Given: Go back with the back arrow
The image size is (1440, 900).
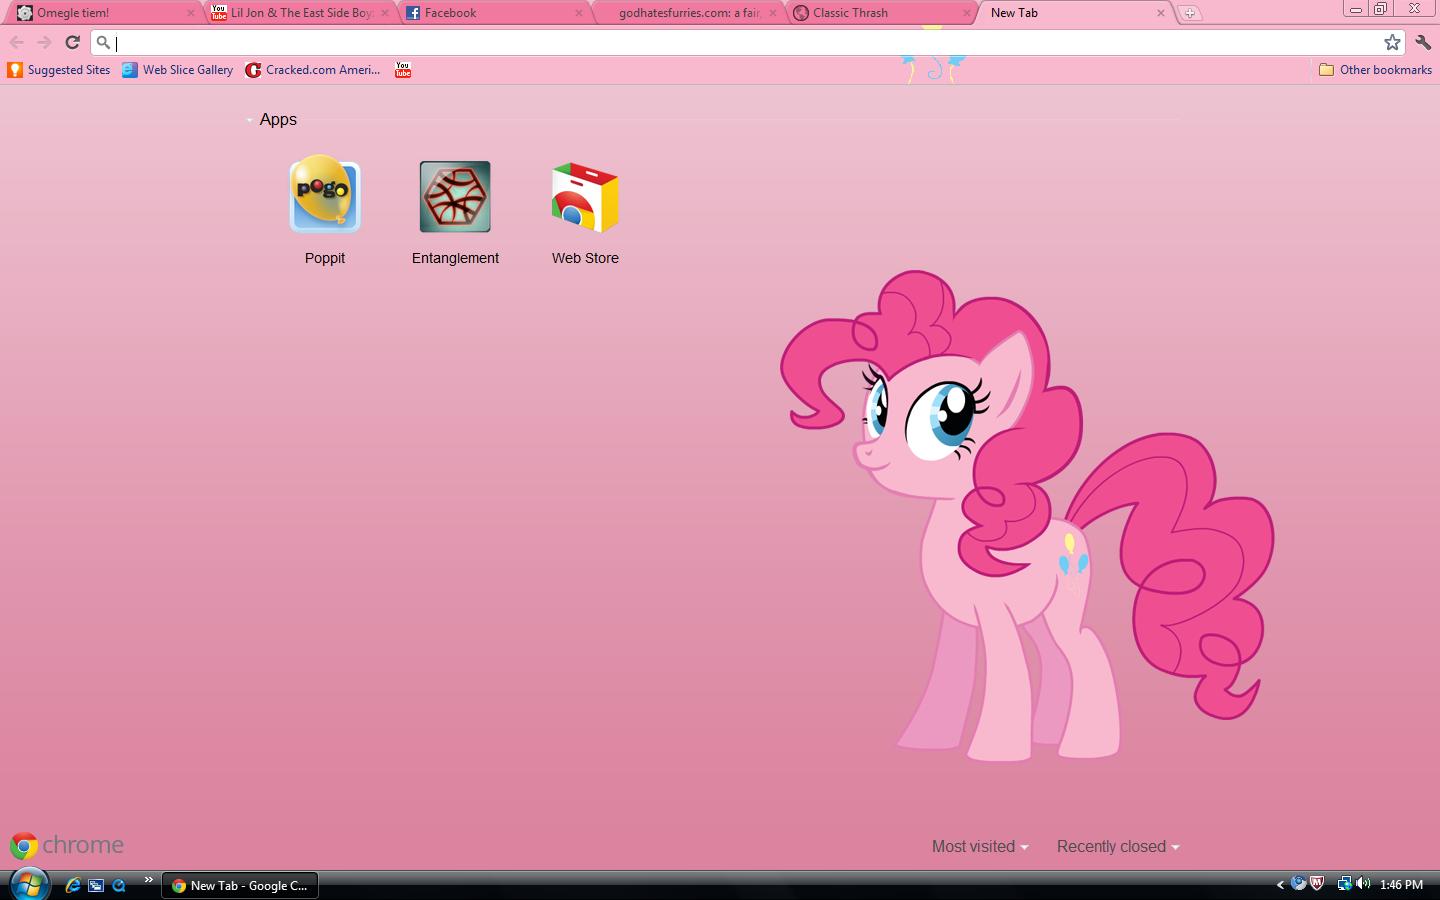Looking at the screenshot, I should [16, 42].
